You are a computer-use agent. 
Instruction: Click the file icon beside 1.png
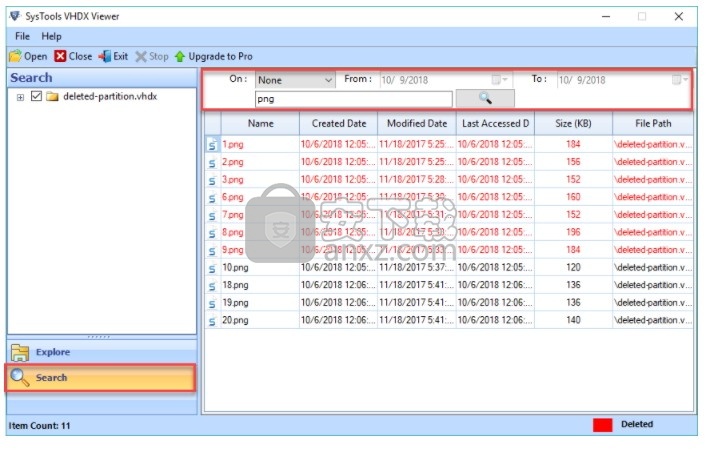[x=212, y=145]
